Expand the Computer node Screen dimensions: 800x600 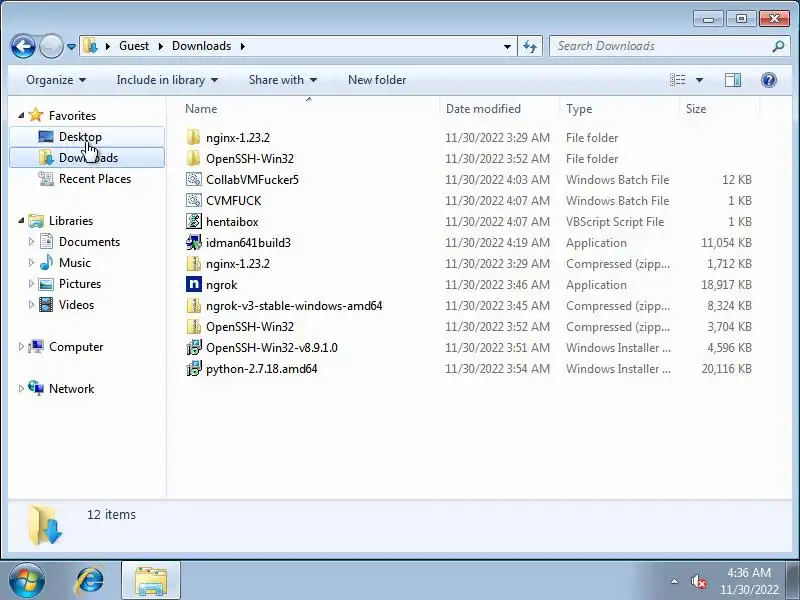(x=21, y=346)
